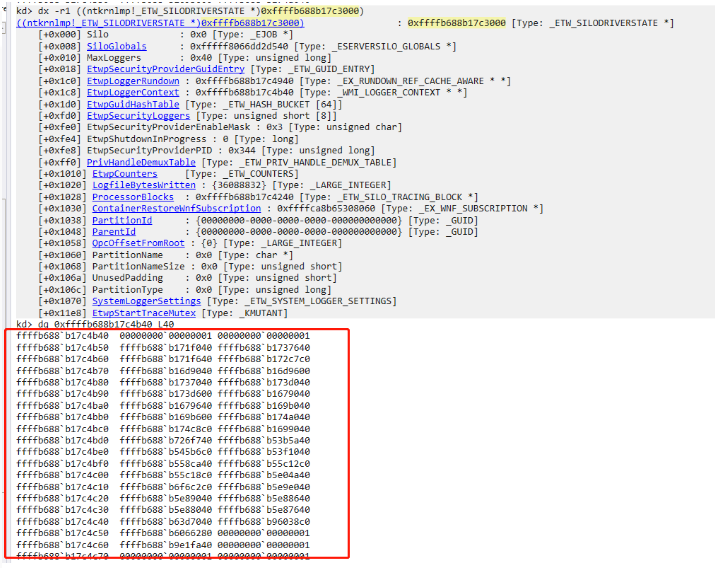Click memory value ffffb688`b96038c0
This screenshot has height=568, width=715.
(264, 522)
